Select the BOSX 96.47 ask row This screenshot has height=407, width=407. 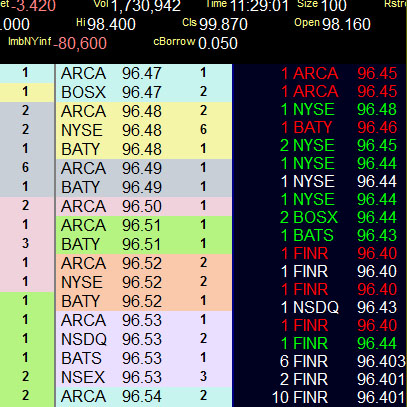point(144,92)
